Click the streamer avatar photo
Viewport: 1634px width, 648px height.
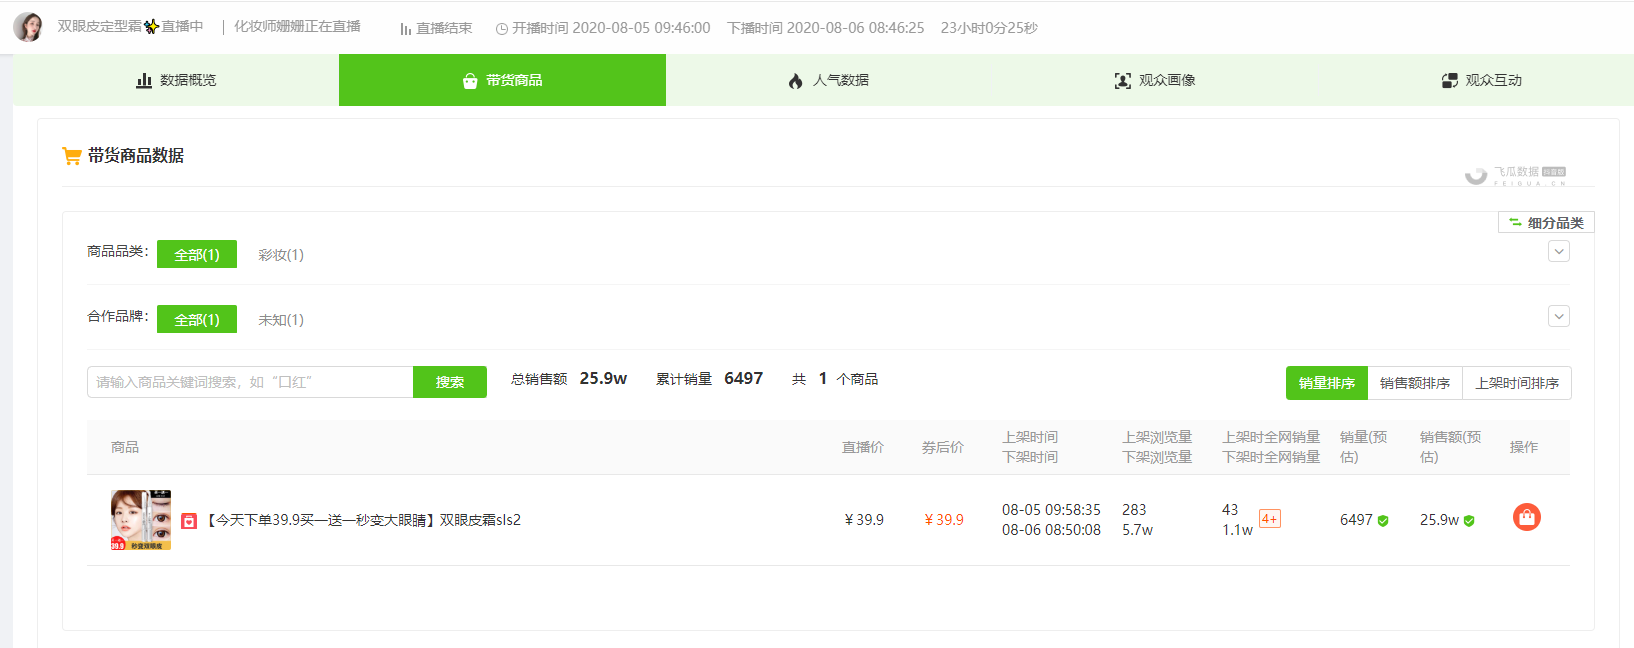click(28, 27)
